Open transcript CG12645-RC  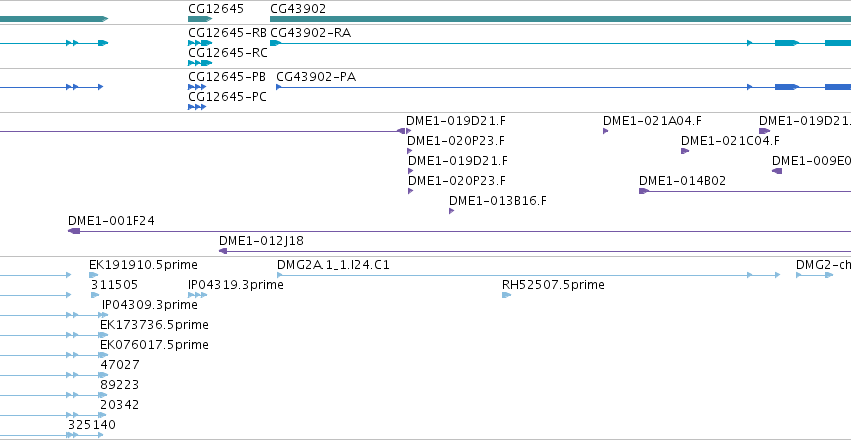coord(227,53)
